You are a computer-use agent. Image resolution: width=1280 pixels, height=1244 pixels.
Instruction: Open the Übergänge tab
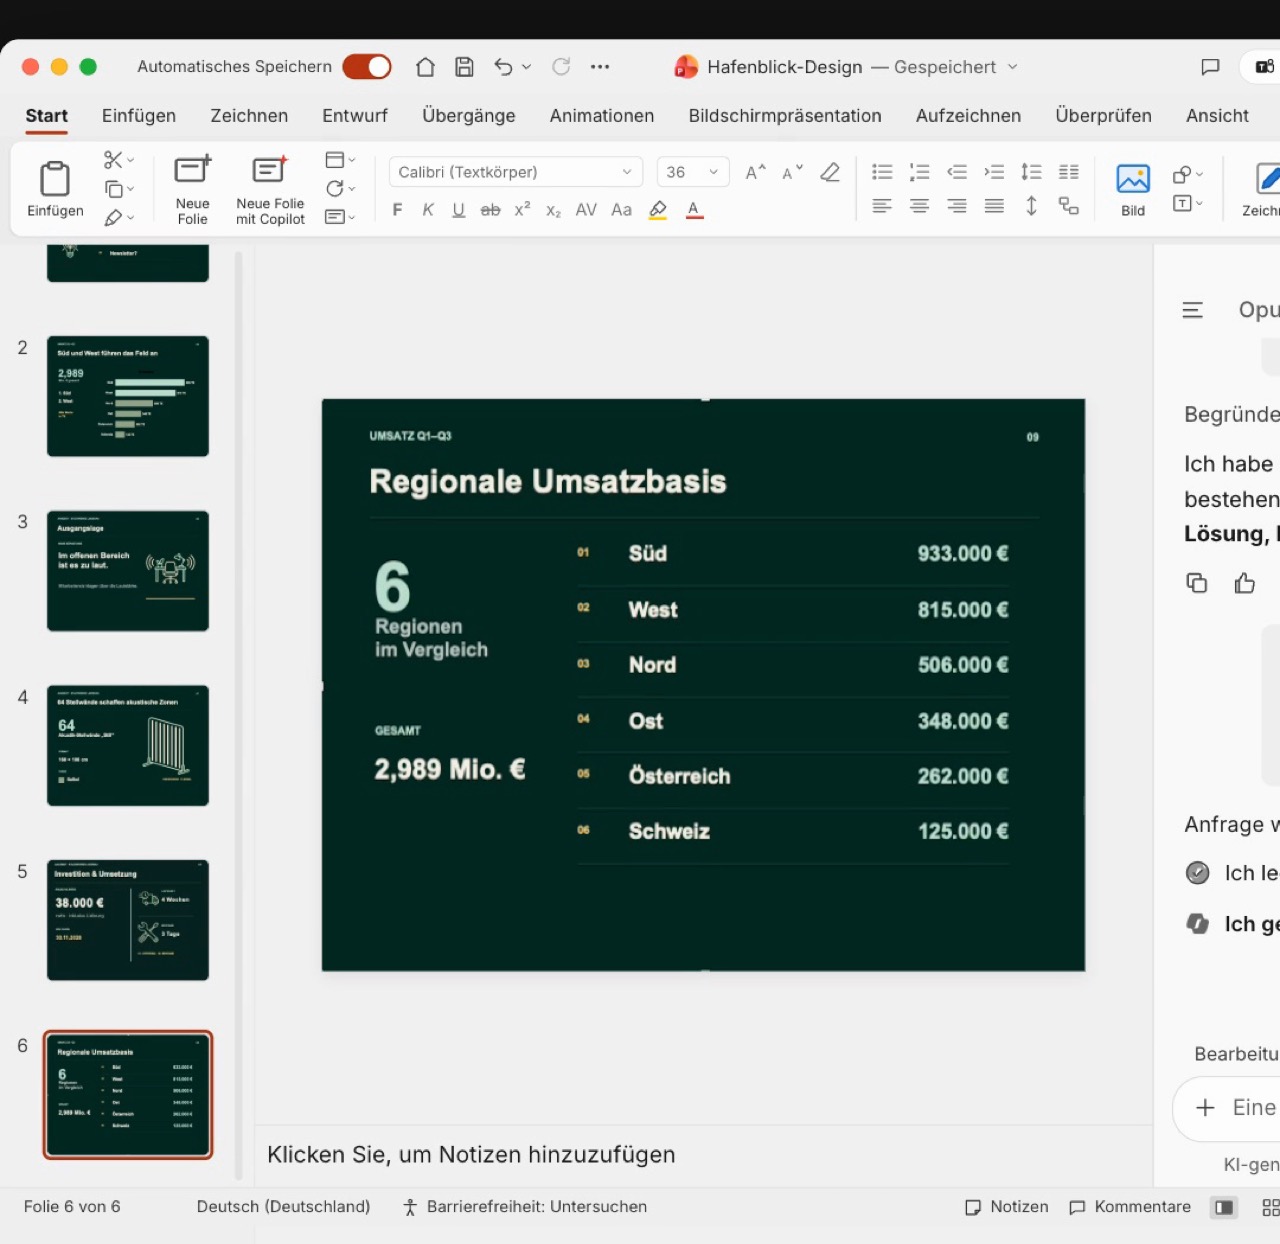[x=469, y=115]
